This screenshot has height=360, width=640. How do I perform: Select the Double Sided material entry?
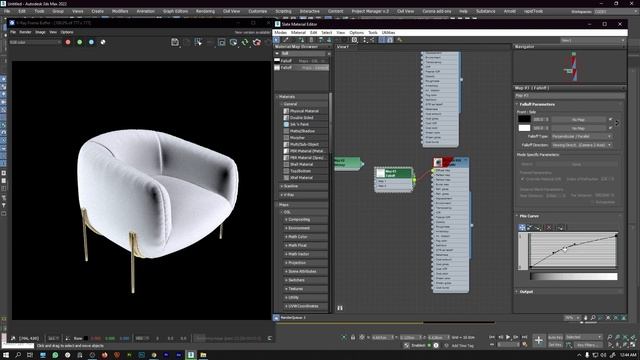click(305, 118)
